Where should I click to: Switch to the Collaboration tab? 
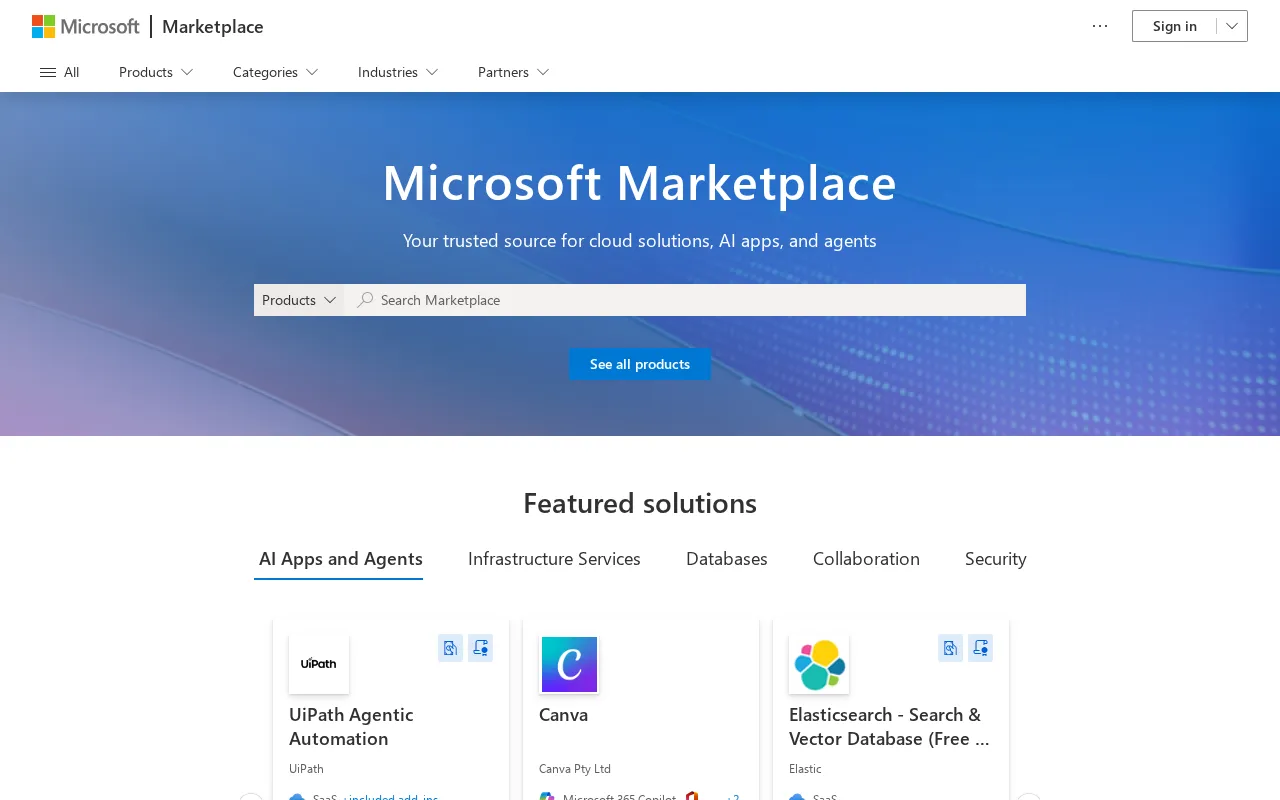[866, 559]
